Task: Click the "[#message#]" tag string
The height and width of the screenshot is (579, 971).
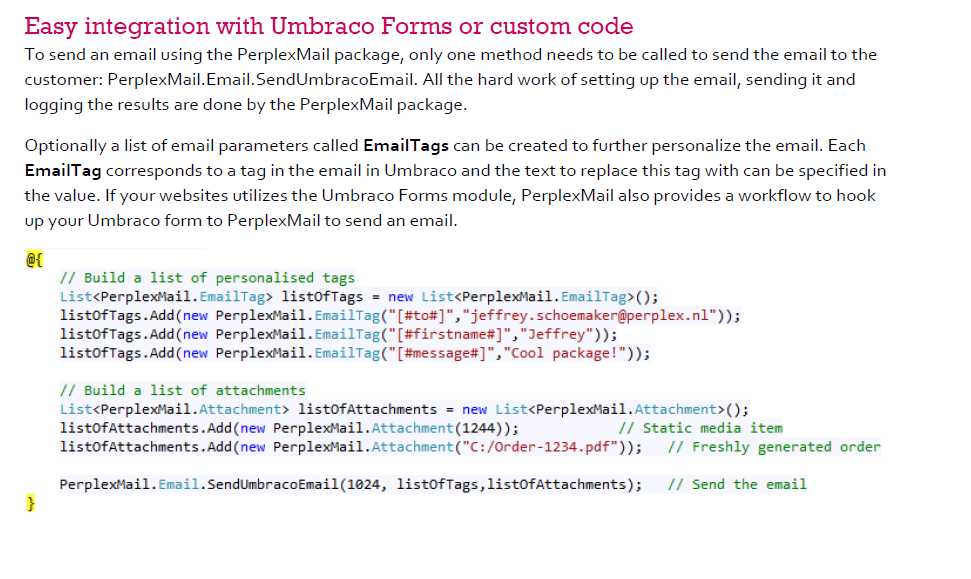Action: [x=442, y=353]
